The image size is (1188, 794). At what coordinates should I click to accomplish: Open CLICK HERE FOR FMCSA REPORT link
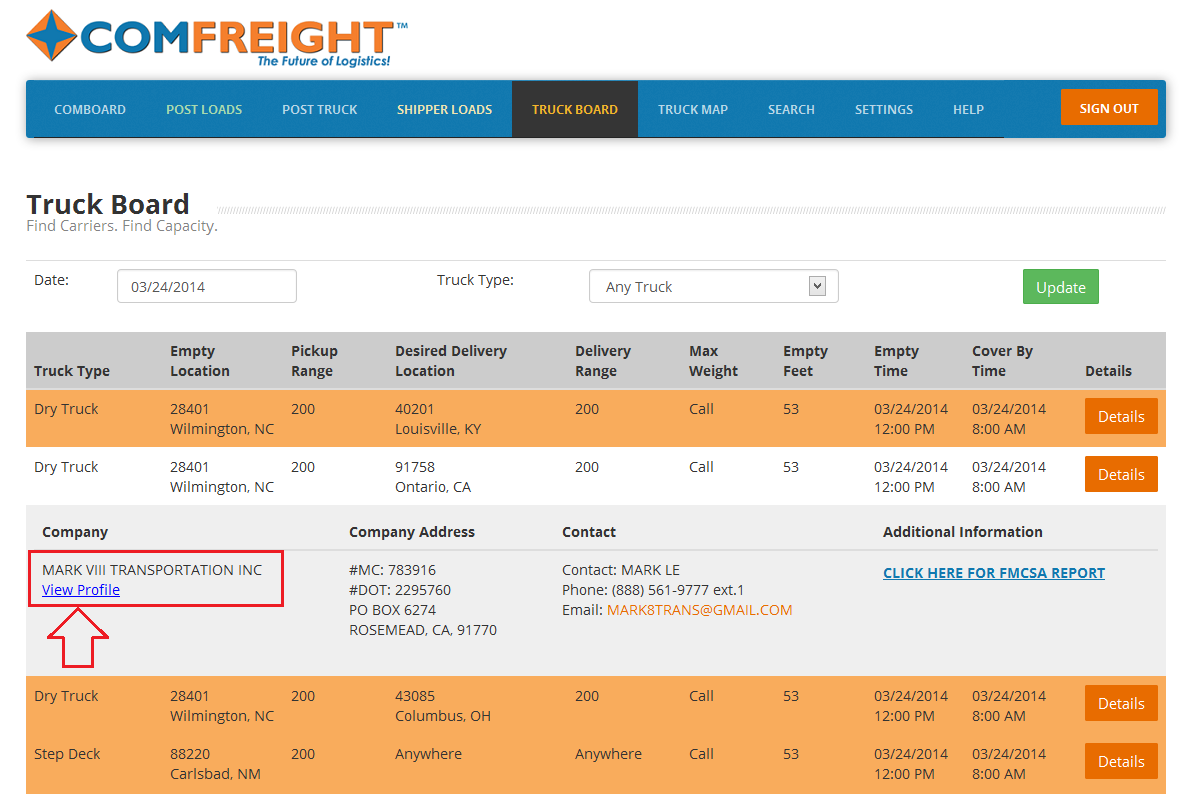(x=994, y=573)
